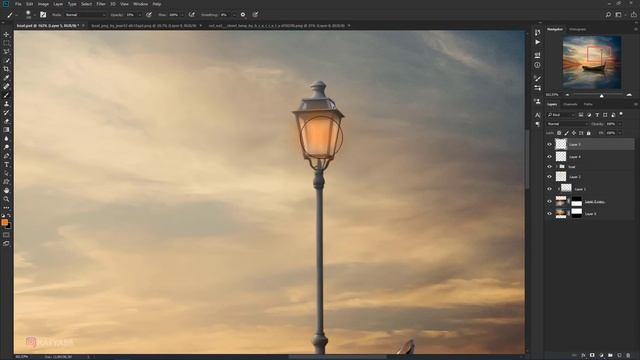Open Edit Toolbar three-dots button
Viewport: 640px width, 360px height.
click(x=6, y=207)
